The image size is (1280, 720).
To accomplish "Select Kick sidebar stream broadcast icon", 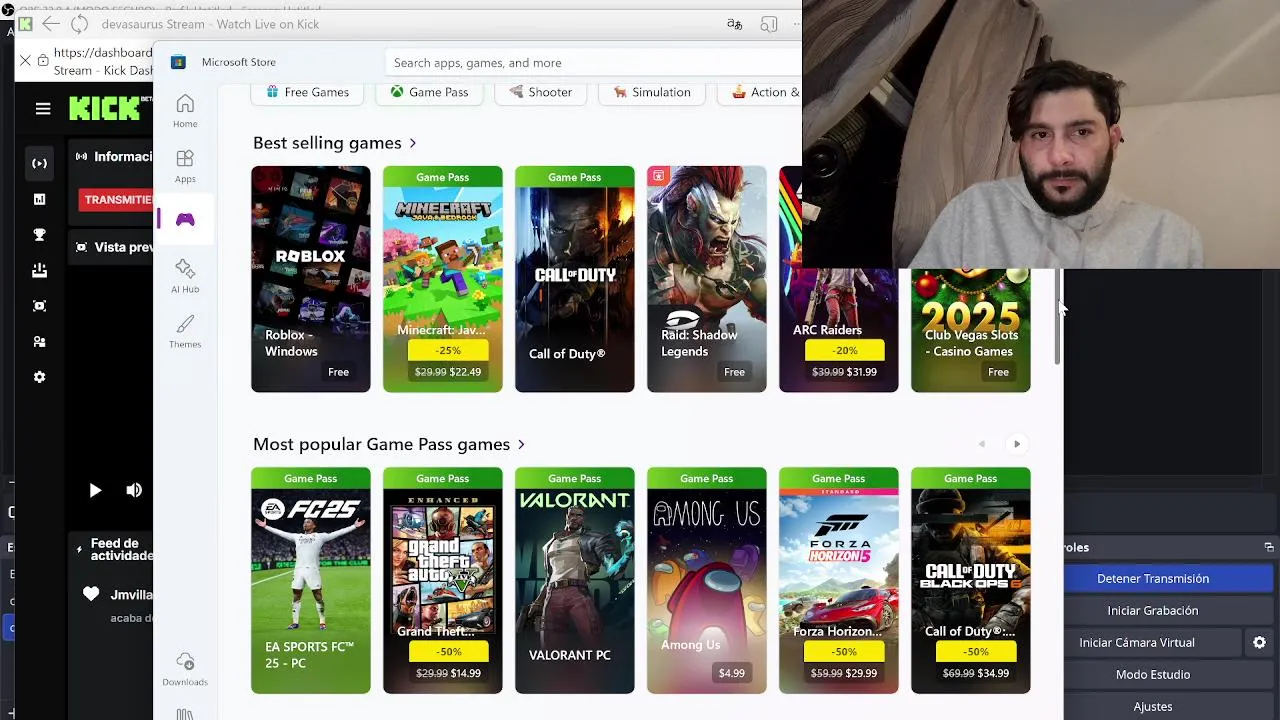I will 39,163.
